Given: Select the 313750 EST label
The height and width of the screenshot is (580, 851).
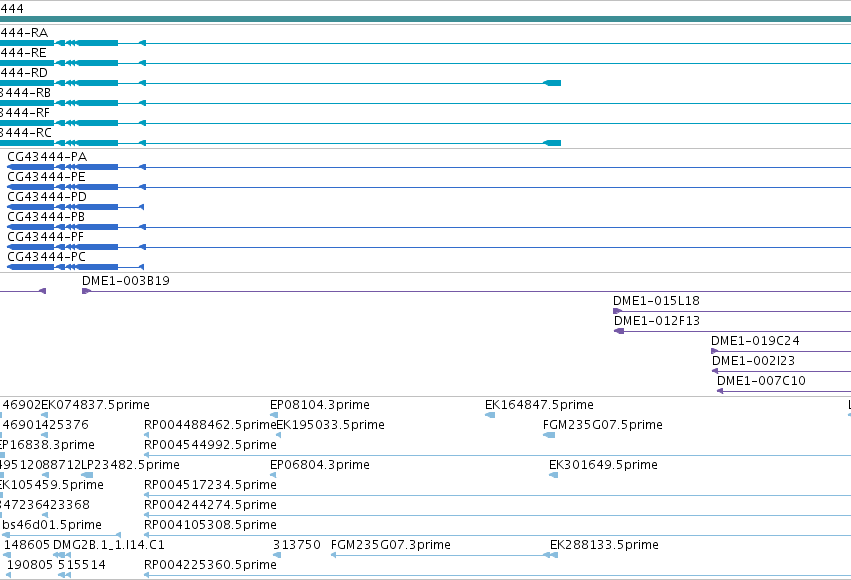Looking at the screenshot, I should point(296,545).
